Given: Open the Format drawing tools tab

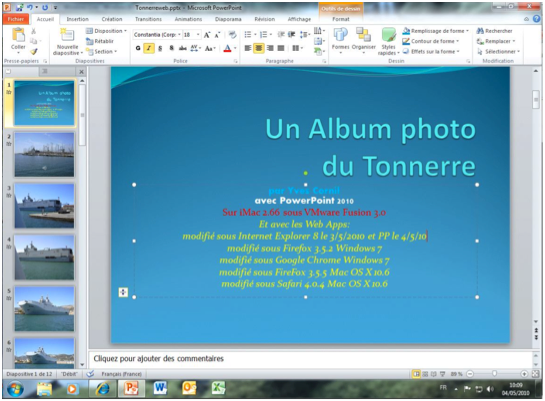Looking at the screenshot, I should coord(341,19).
